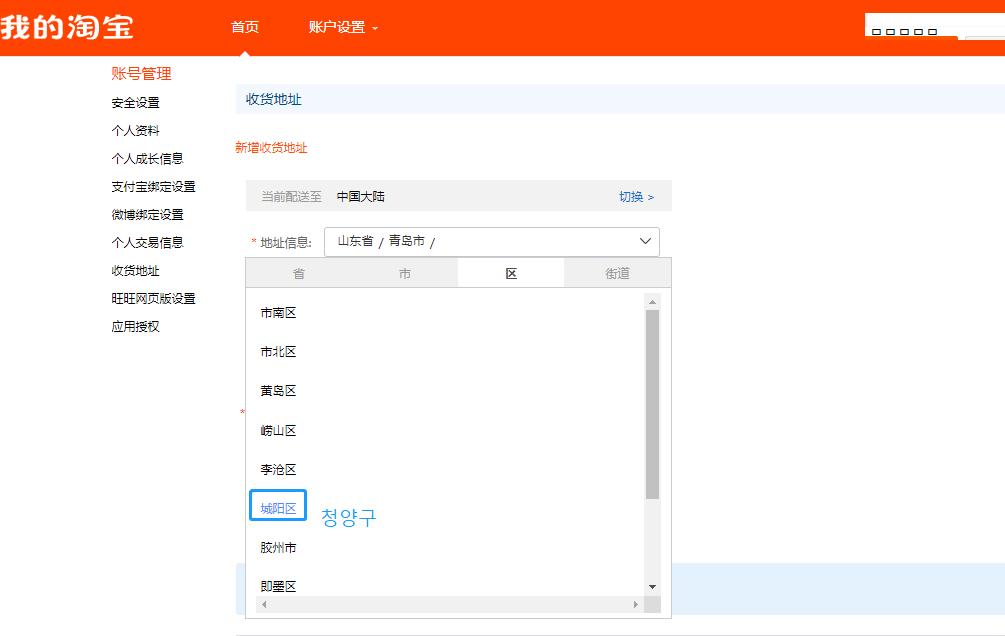Open 旺旺网页版设置 in the sidebar
The height and width of the screenshot is (636, 1005).
(x=153, y=299)
